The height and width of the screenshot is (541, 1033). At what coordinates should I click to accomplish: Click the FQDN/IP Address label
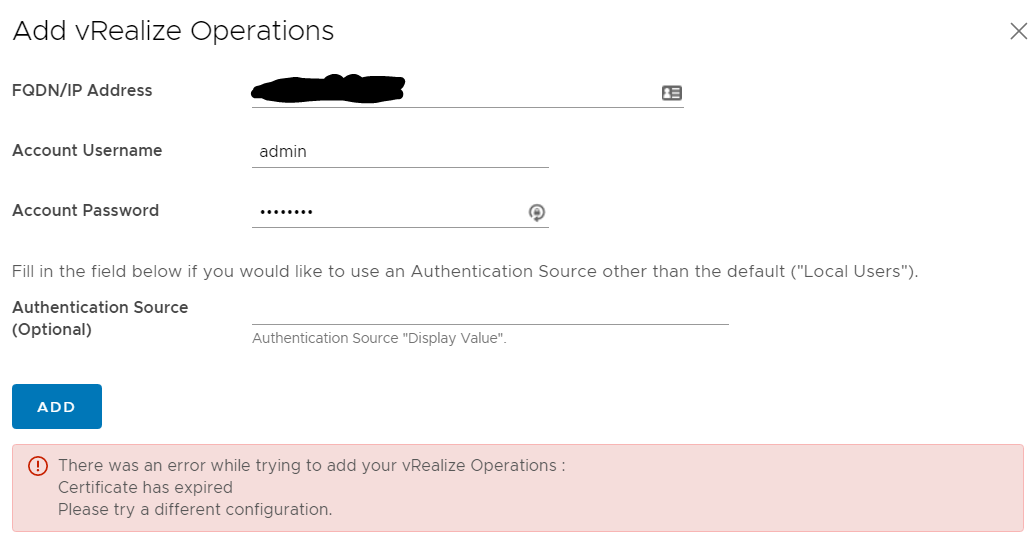(x=82, y=90)
